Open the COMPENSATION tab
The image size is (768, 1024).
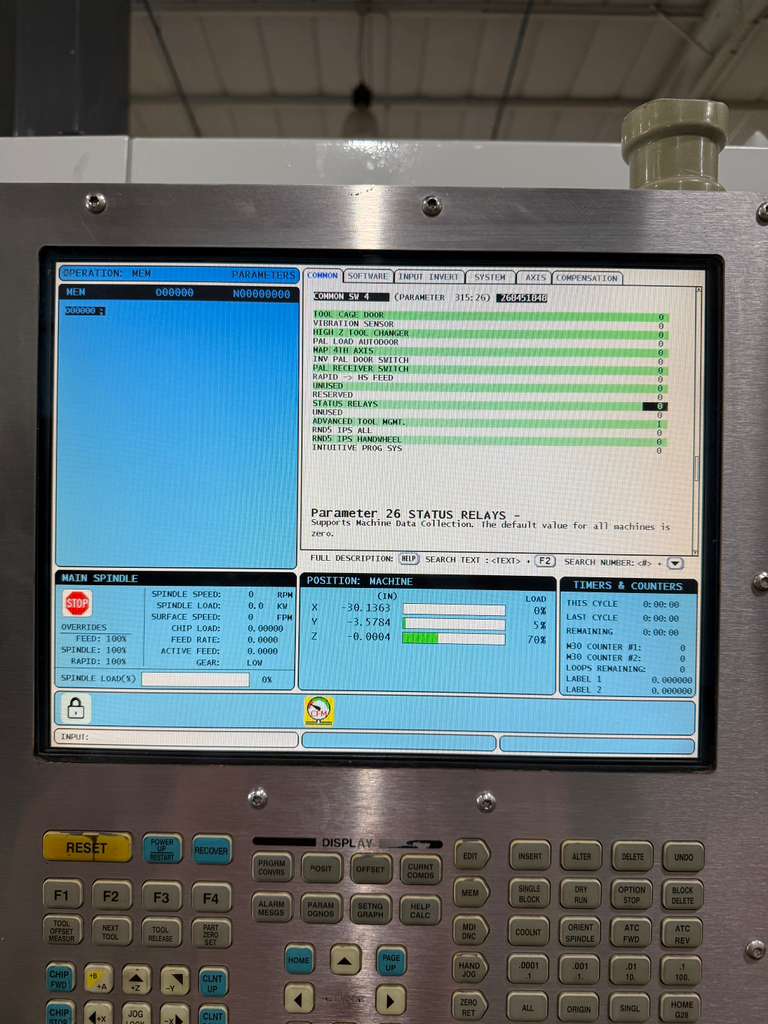[x=587, y=278]
